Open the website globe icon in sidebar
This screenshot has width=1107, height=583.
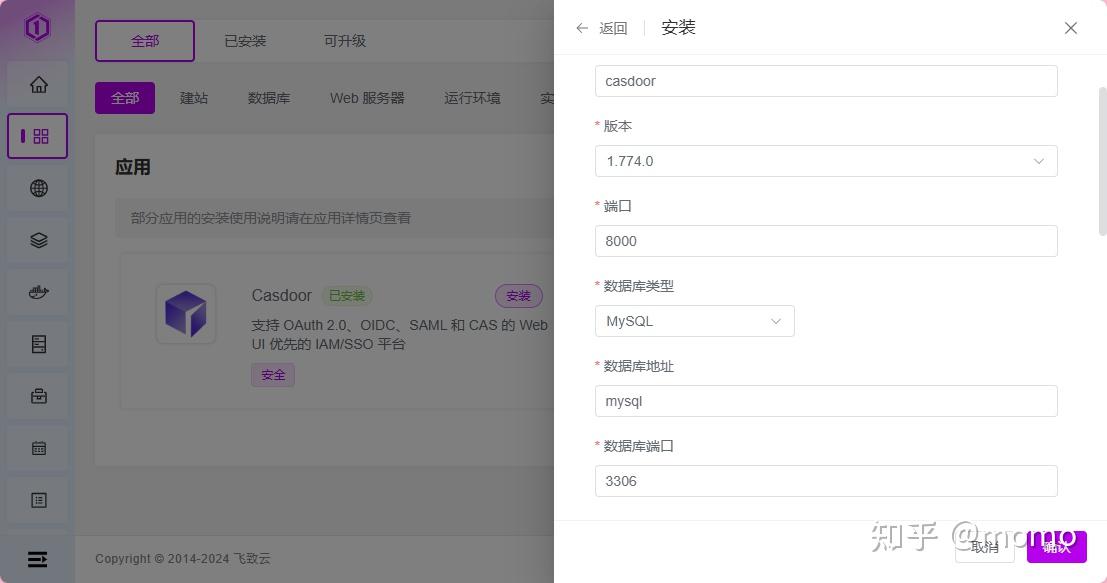(x=37, y=188)
